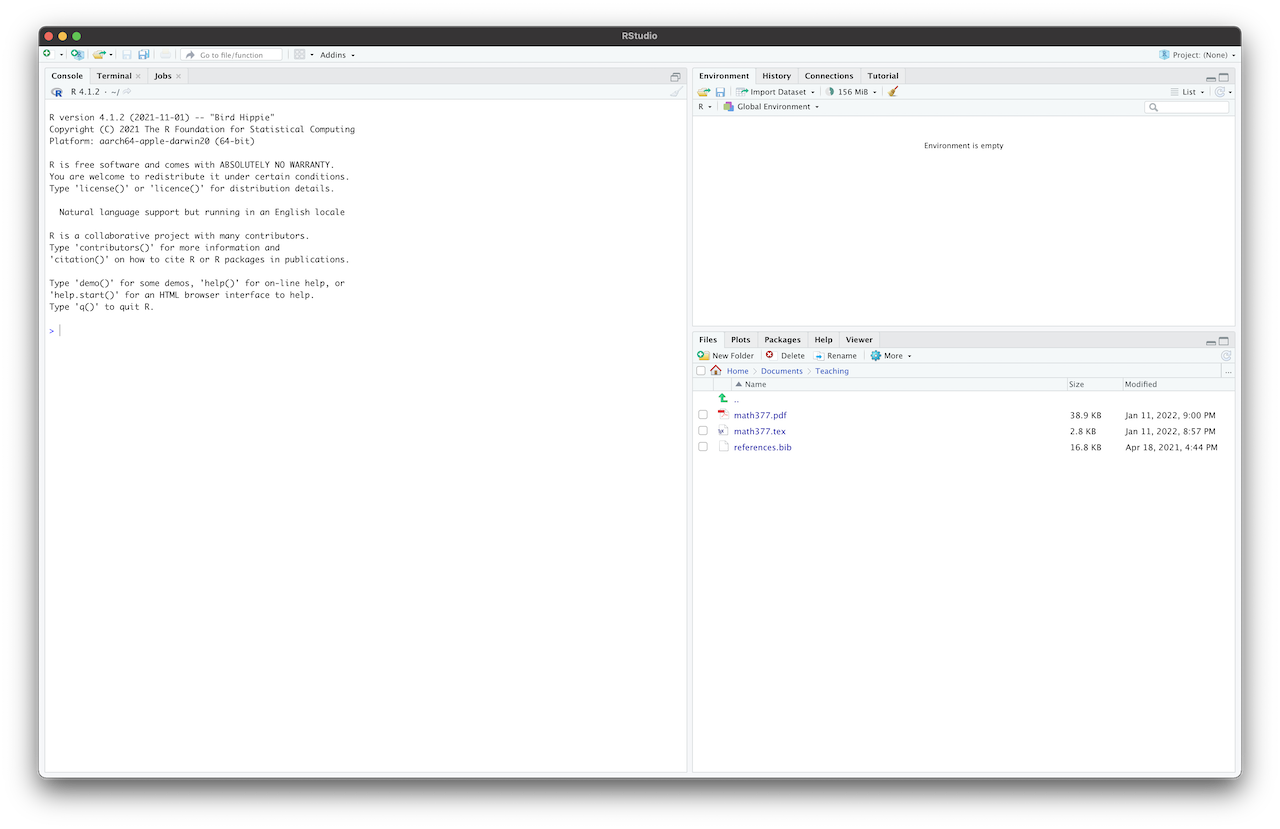Select the Packages tab
Screen dimensions: 1280x829
pyautogui.click(x=782, y=340)
